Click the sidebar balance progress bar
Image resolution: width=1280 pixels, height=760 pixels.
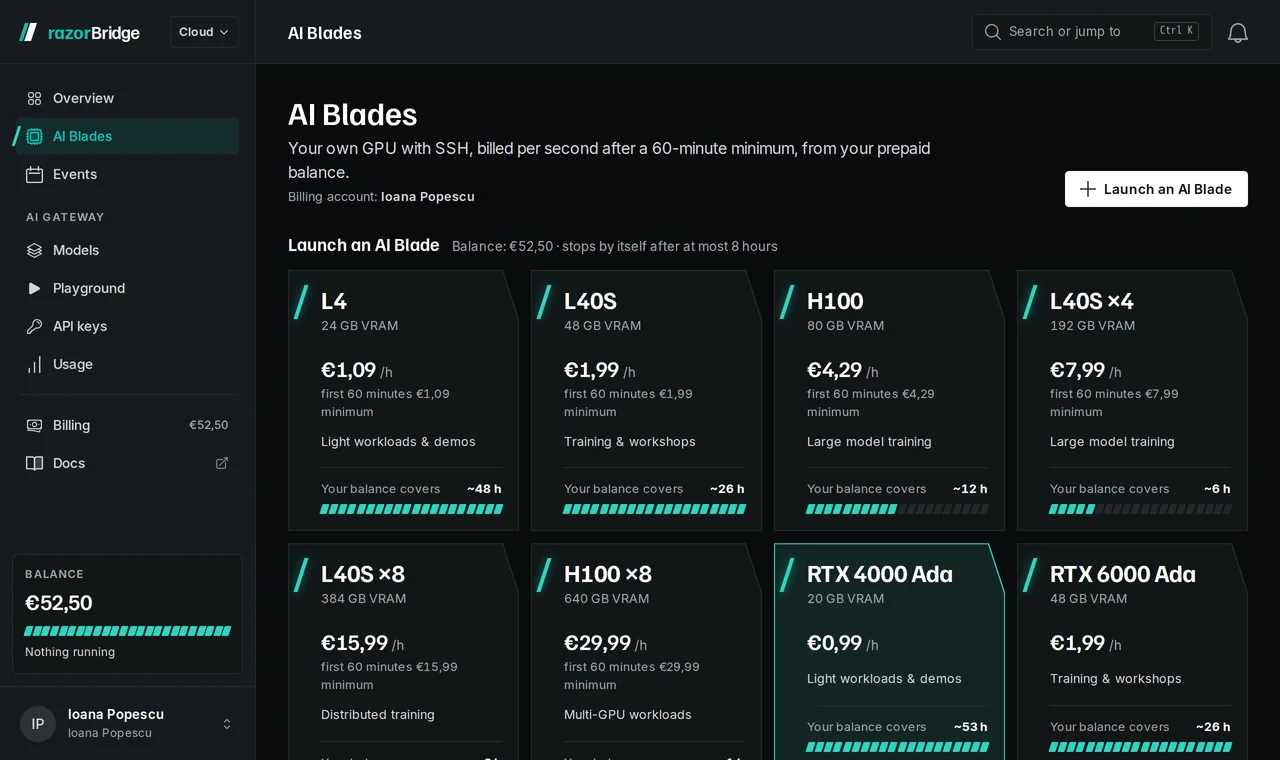click(x=127, y=631)
